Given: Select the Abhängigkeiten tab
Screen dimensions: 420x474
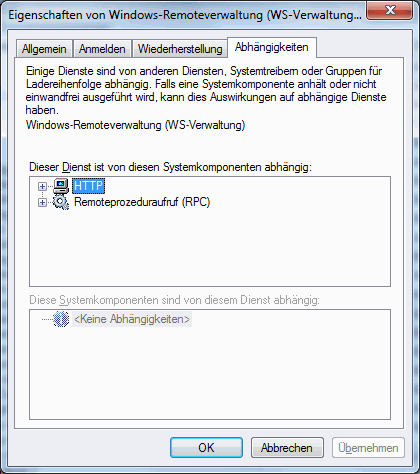Looking at the screenshot, I should point(272,47).
